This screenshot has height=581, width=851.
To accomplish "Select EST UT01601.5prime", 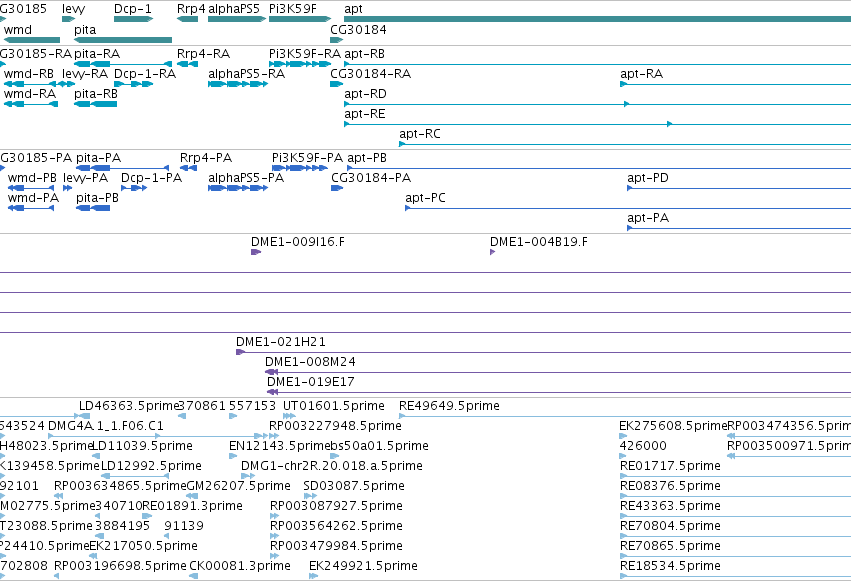I will pyautogui.click(x=334, y=406).
